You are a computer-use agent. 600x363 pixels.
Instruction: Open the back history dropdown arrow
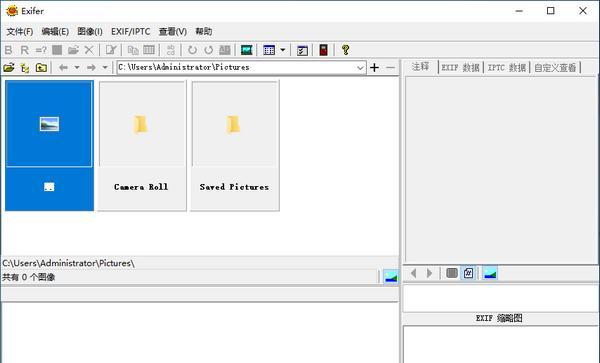[77, 68]
